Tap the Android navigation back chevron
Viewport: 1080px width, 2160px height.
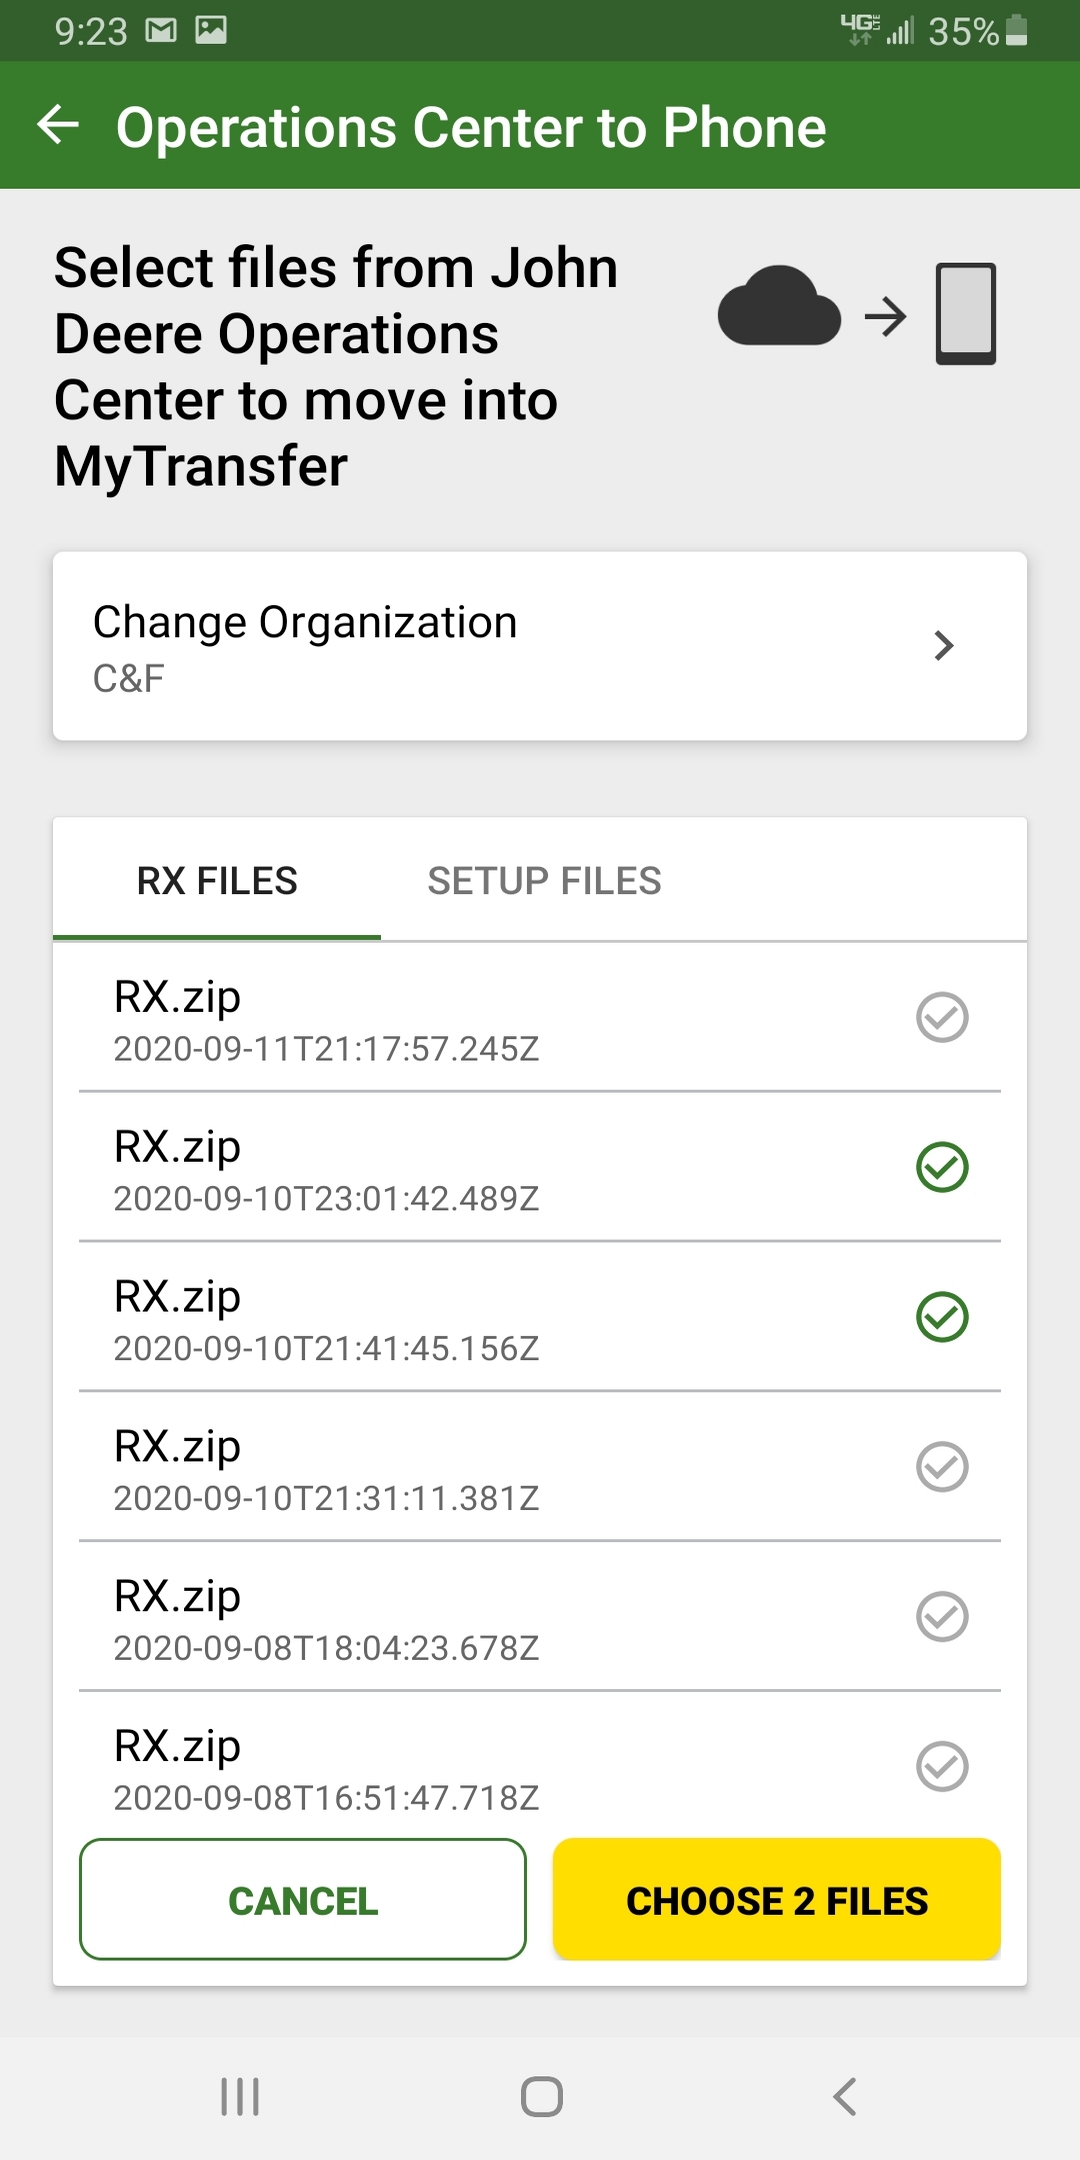(x=845, y=2096)
